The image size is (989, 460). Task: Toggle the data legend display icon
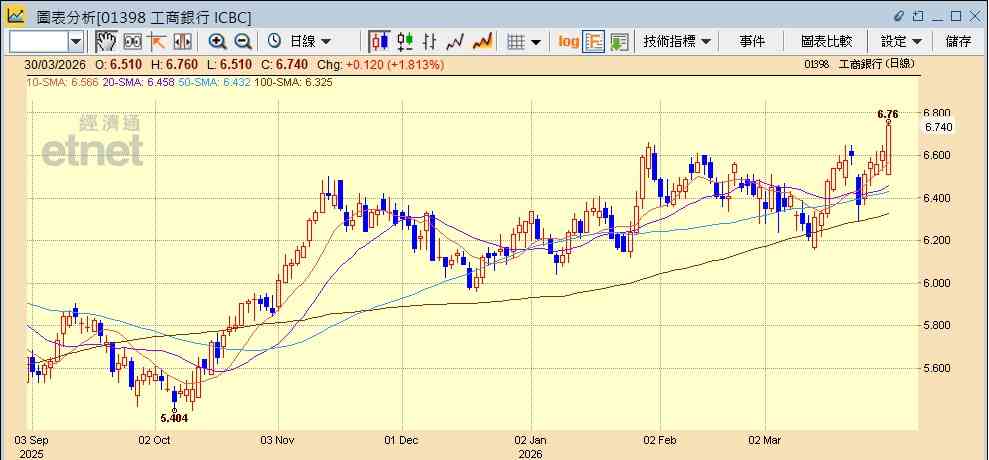594,42
